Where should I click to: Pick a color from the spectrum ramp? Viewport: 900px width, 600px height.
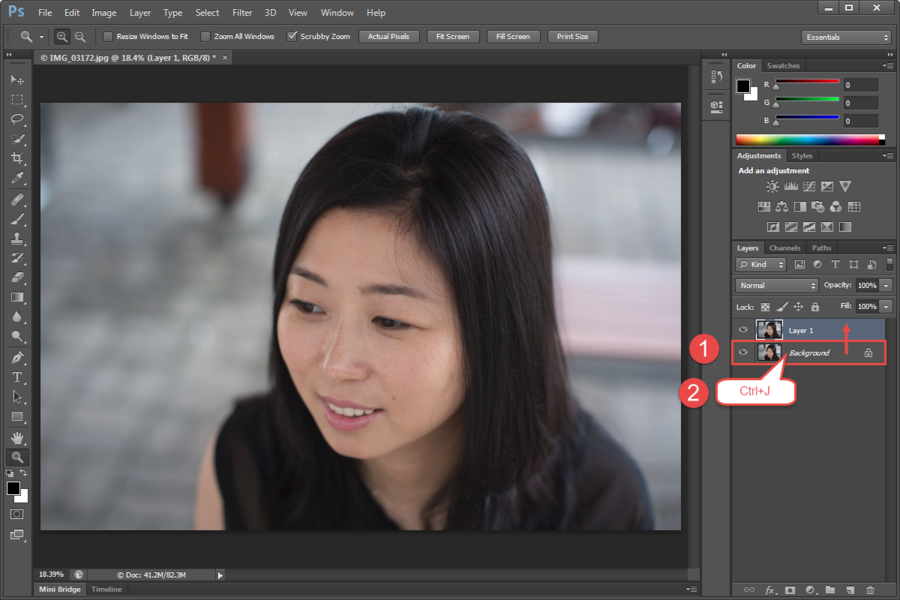pyautogui.click(x=810, y=140)
